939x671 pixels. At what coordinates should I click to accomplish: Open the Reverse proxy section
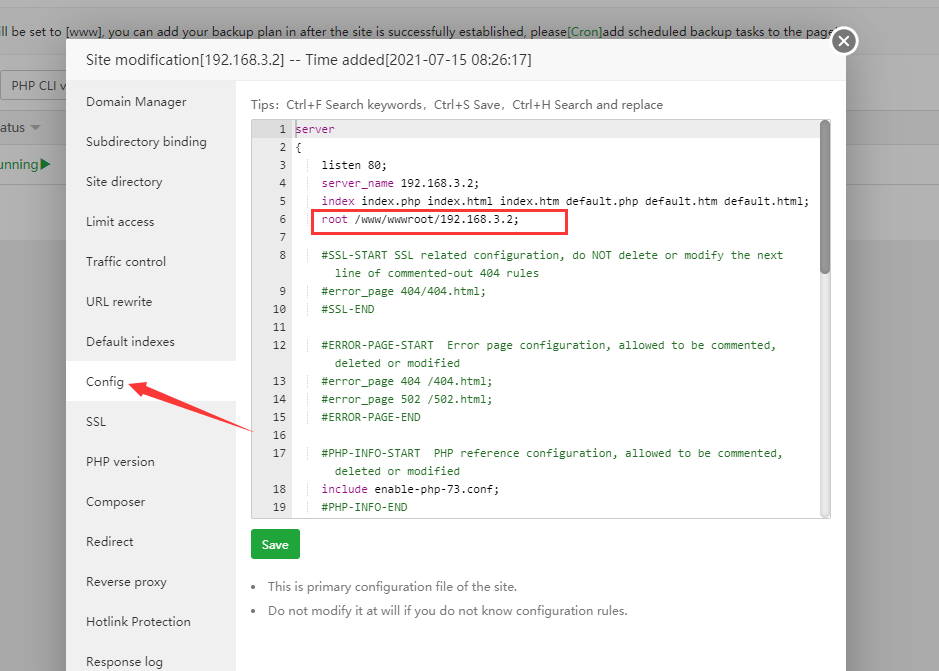tap(126, 582)
